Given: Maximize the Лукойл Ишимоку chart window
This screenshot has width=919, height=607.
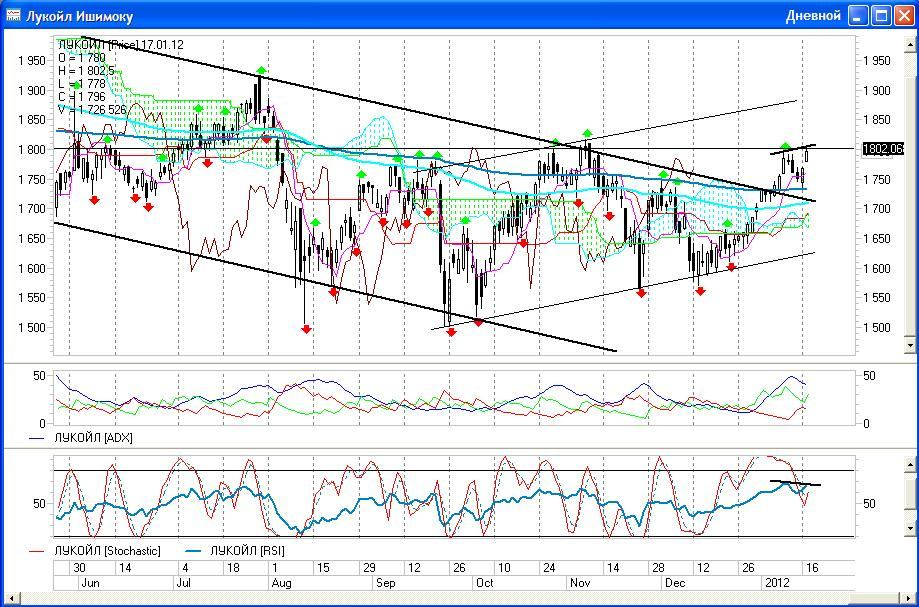Looking at the screenshot, I should [x=881, y=16].
